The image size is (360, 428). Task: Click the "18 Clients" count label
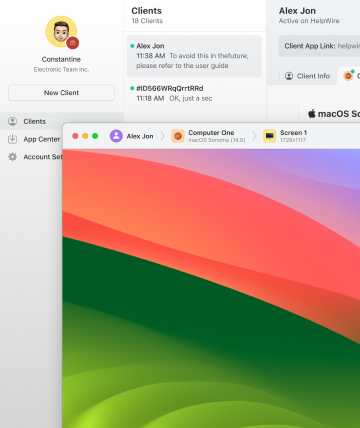[x=147, y=21]
